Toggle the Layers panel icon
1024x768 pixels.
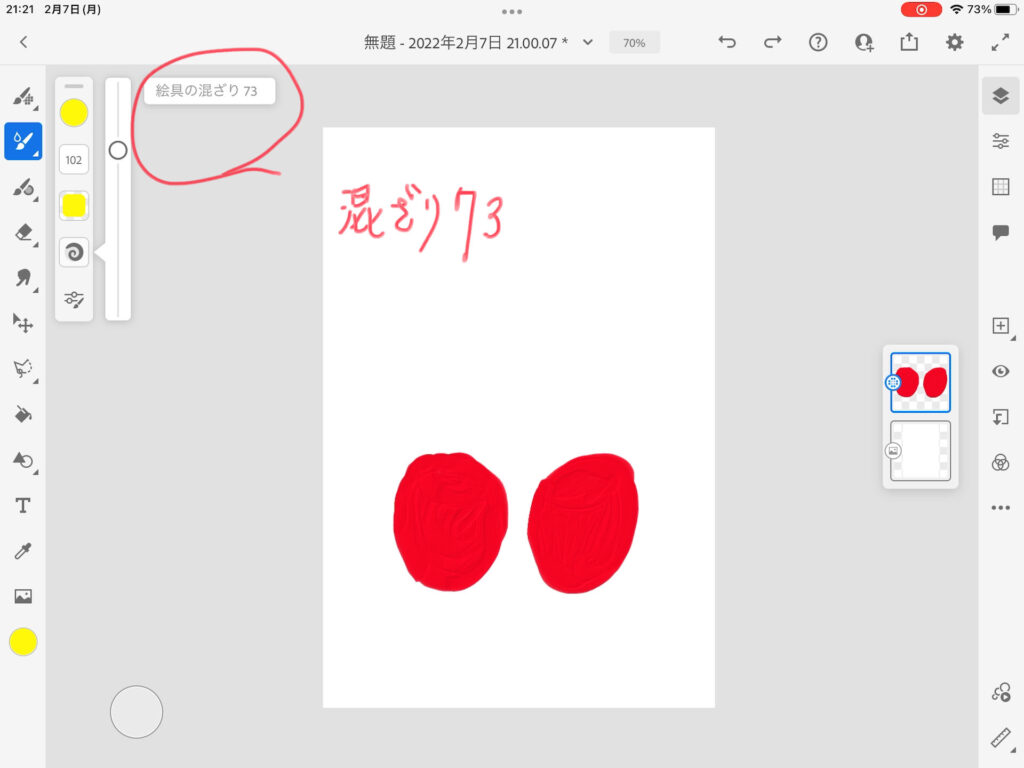[x=1000, y=96]
